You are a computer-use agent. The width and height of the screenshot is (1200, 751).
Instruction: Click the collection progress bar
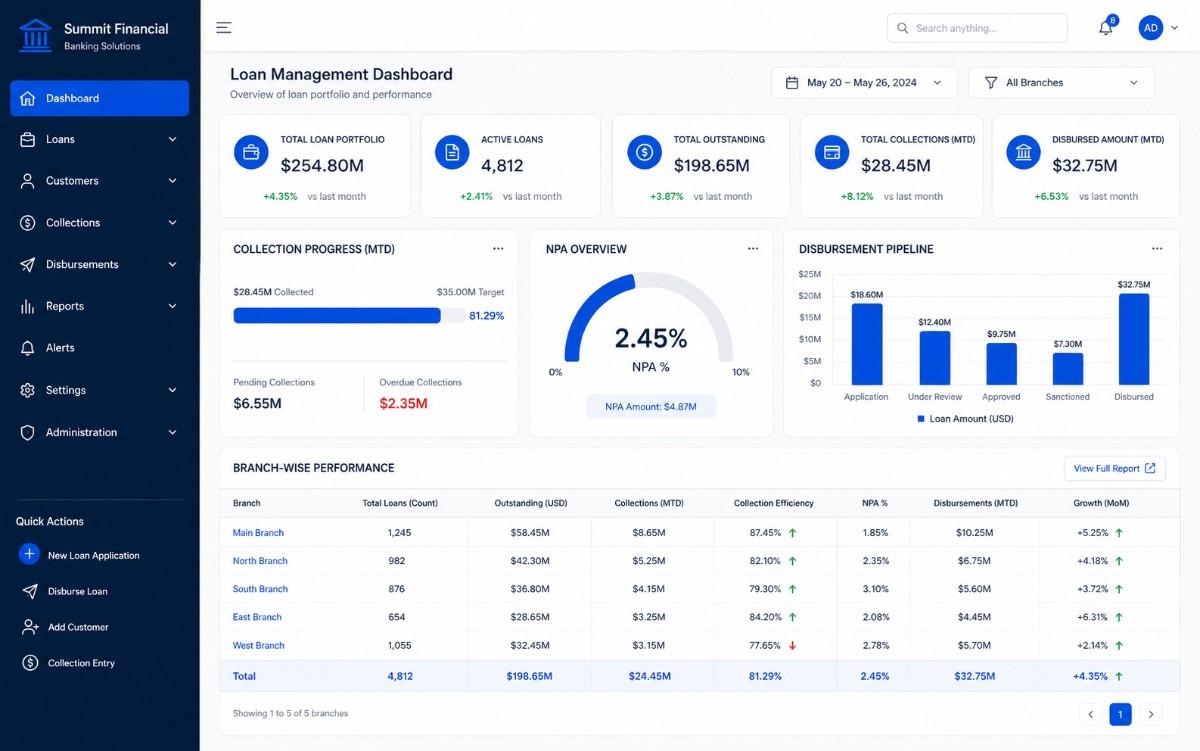348,316
